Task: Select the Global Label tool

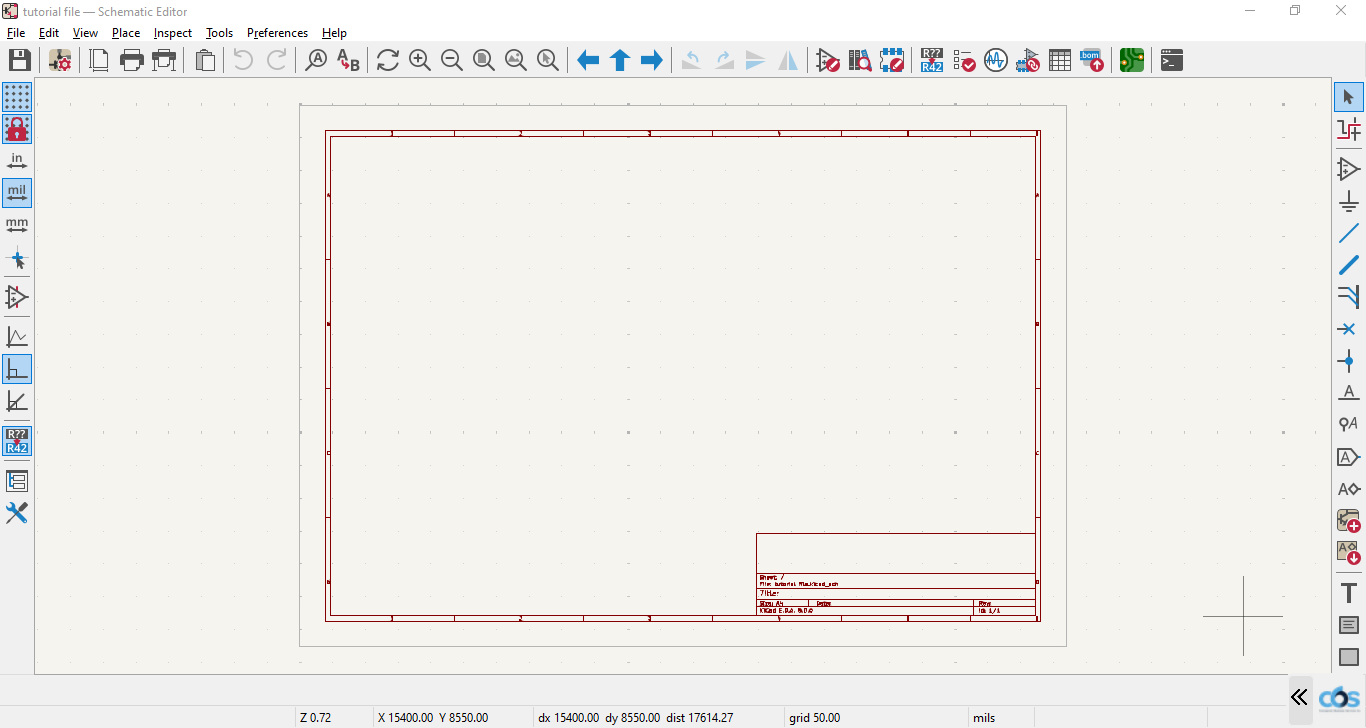Action: (1349, 457)
